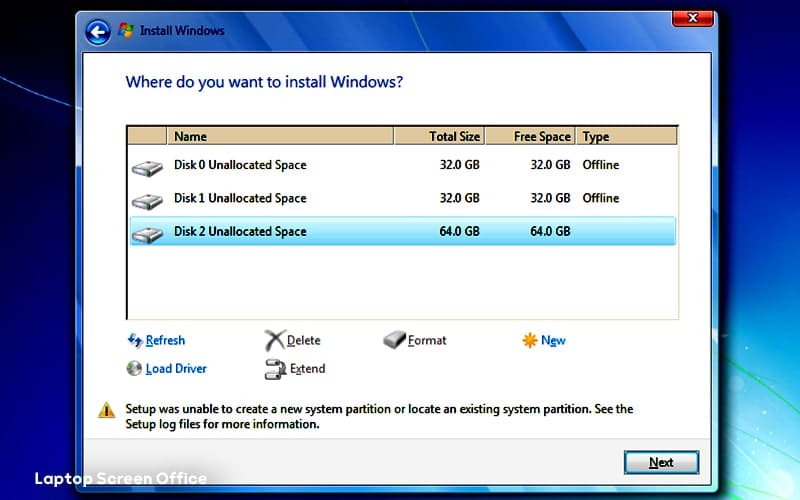Go back using the blue arrow button
The width and height of the screenshot is (800, 500).
(x=97, y=33)
